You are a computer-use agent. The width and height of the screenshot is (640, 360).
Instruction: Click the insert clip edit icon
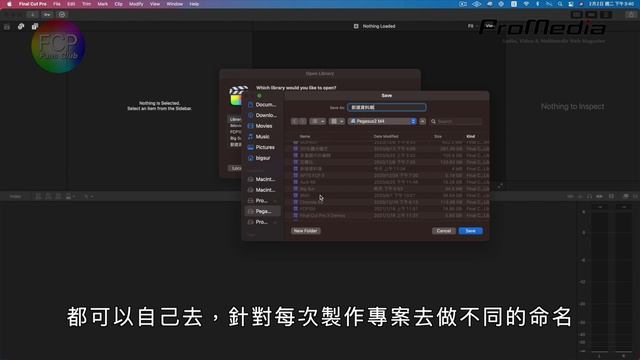pyautogui.click(x=48, y=197)
